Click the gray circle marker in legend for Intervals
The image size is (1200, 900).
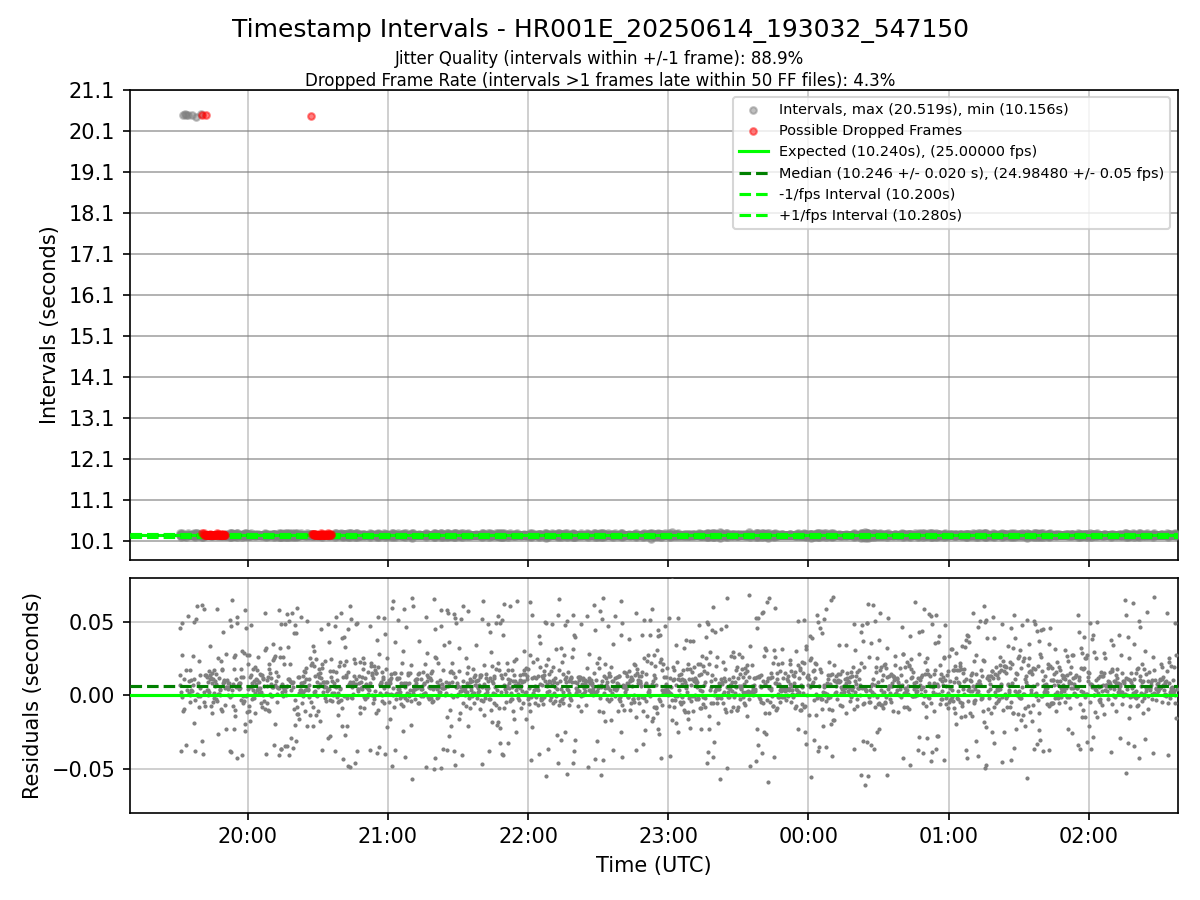(754, 109)
